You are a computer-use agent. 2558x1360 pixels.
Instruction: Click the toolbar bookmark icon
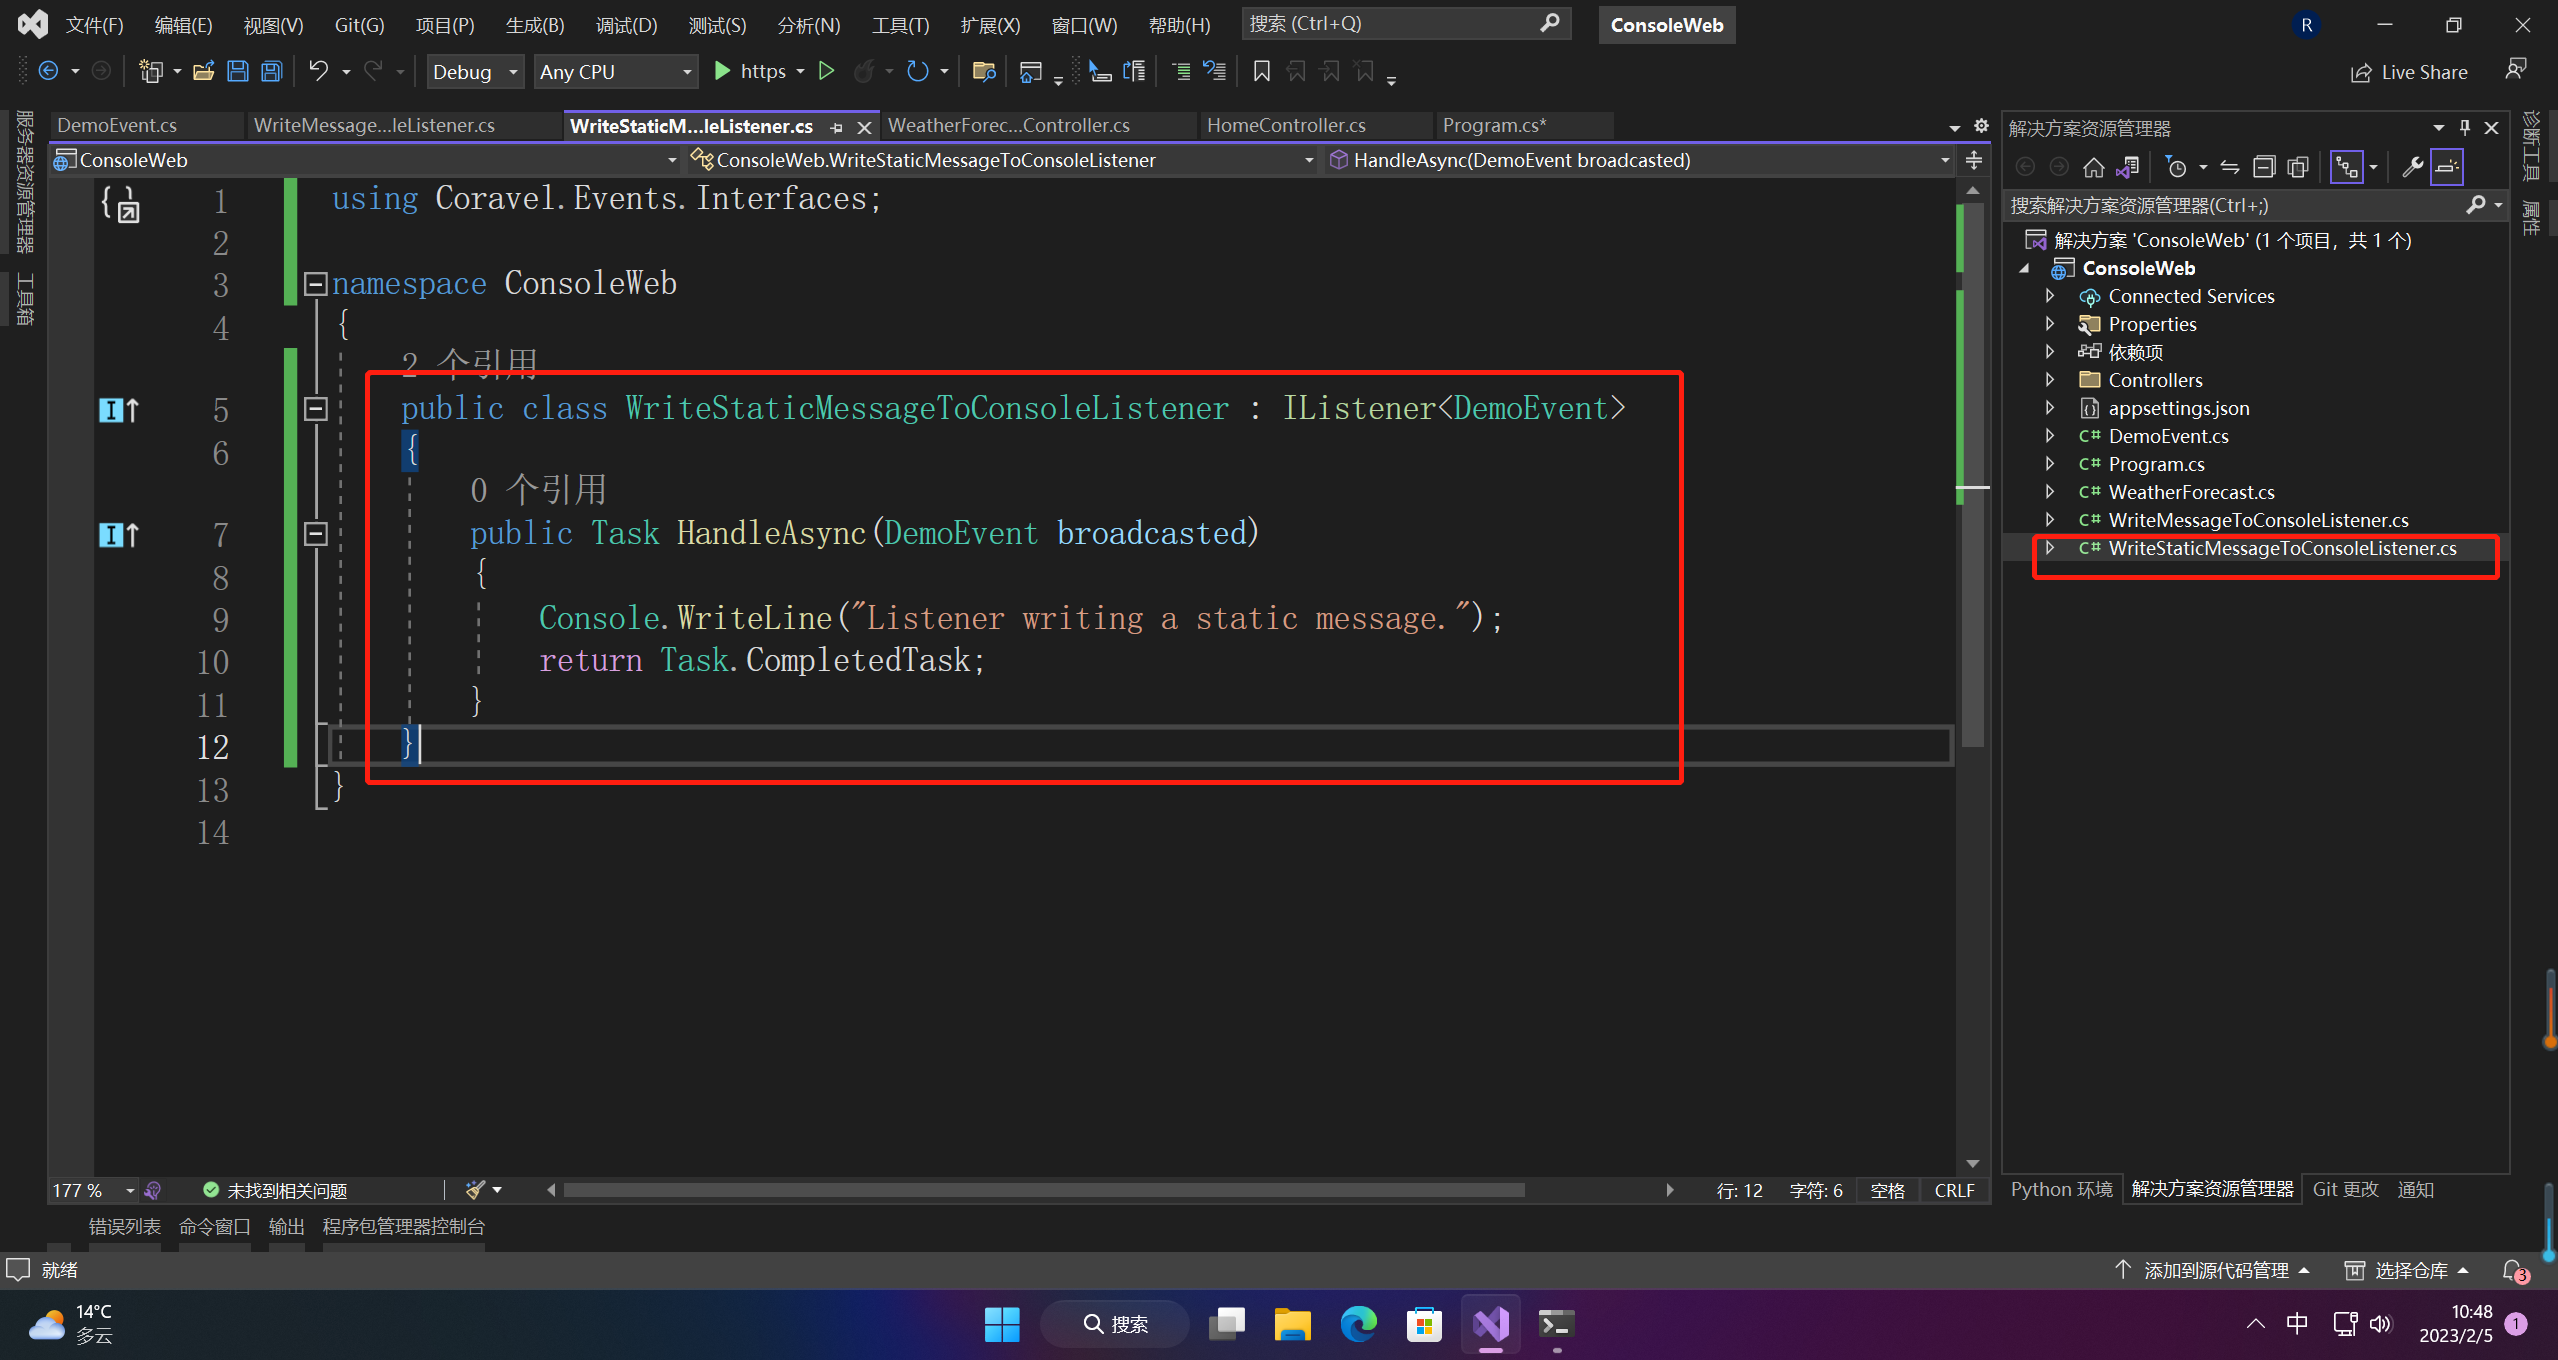point(1261,71)
